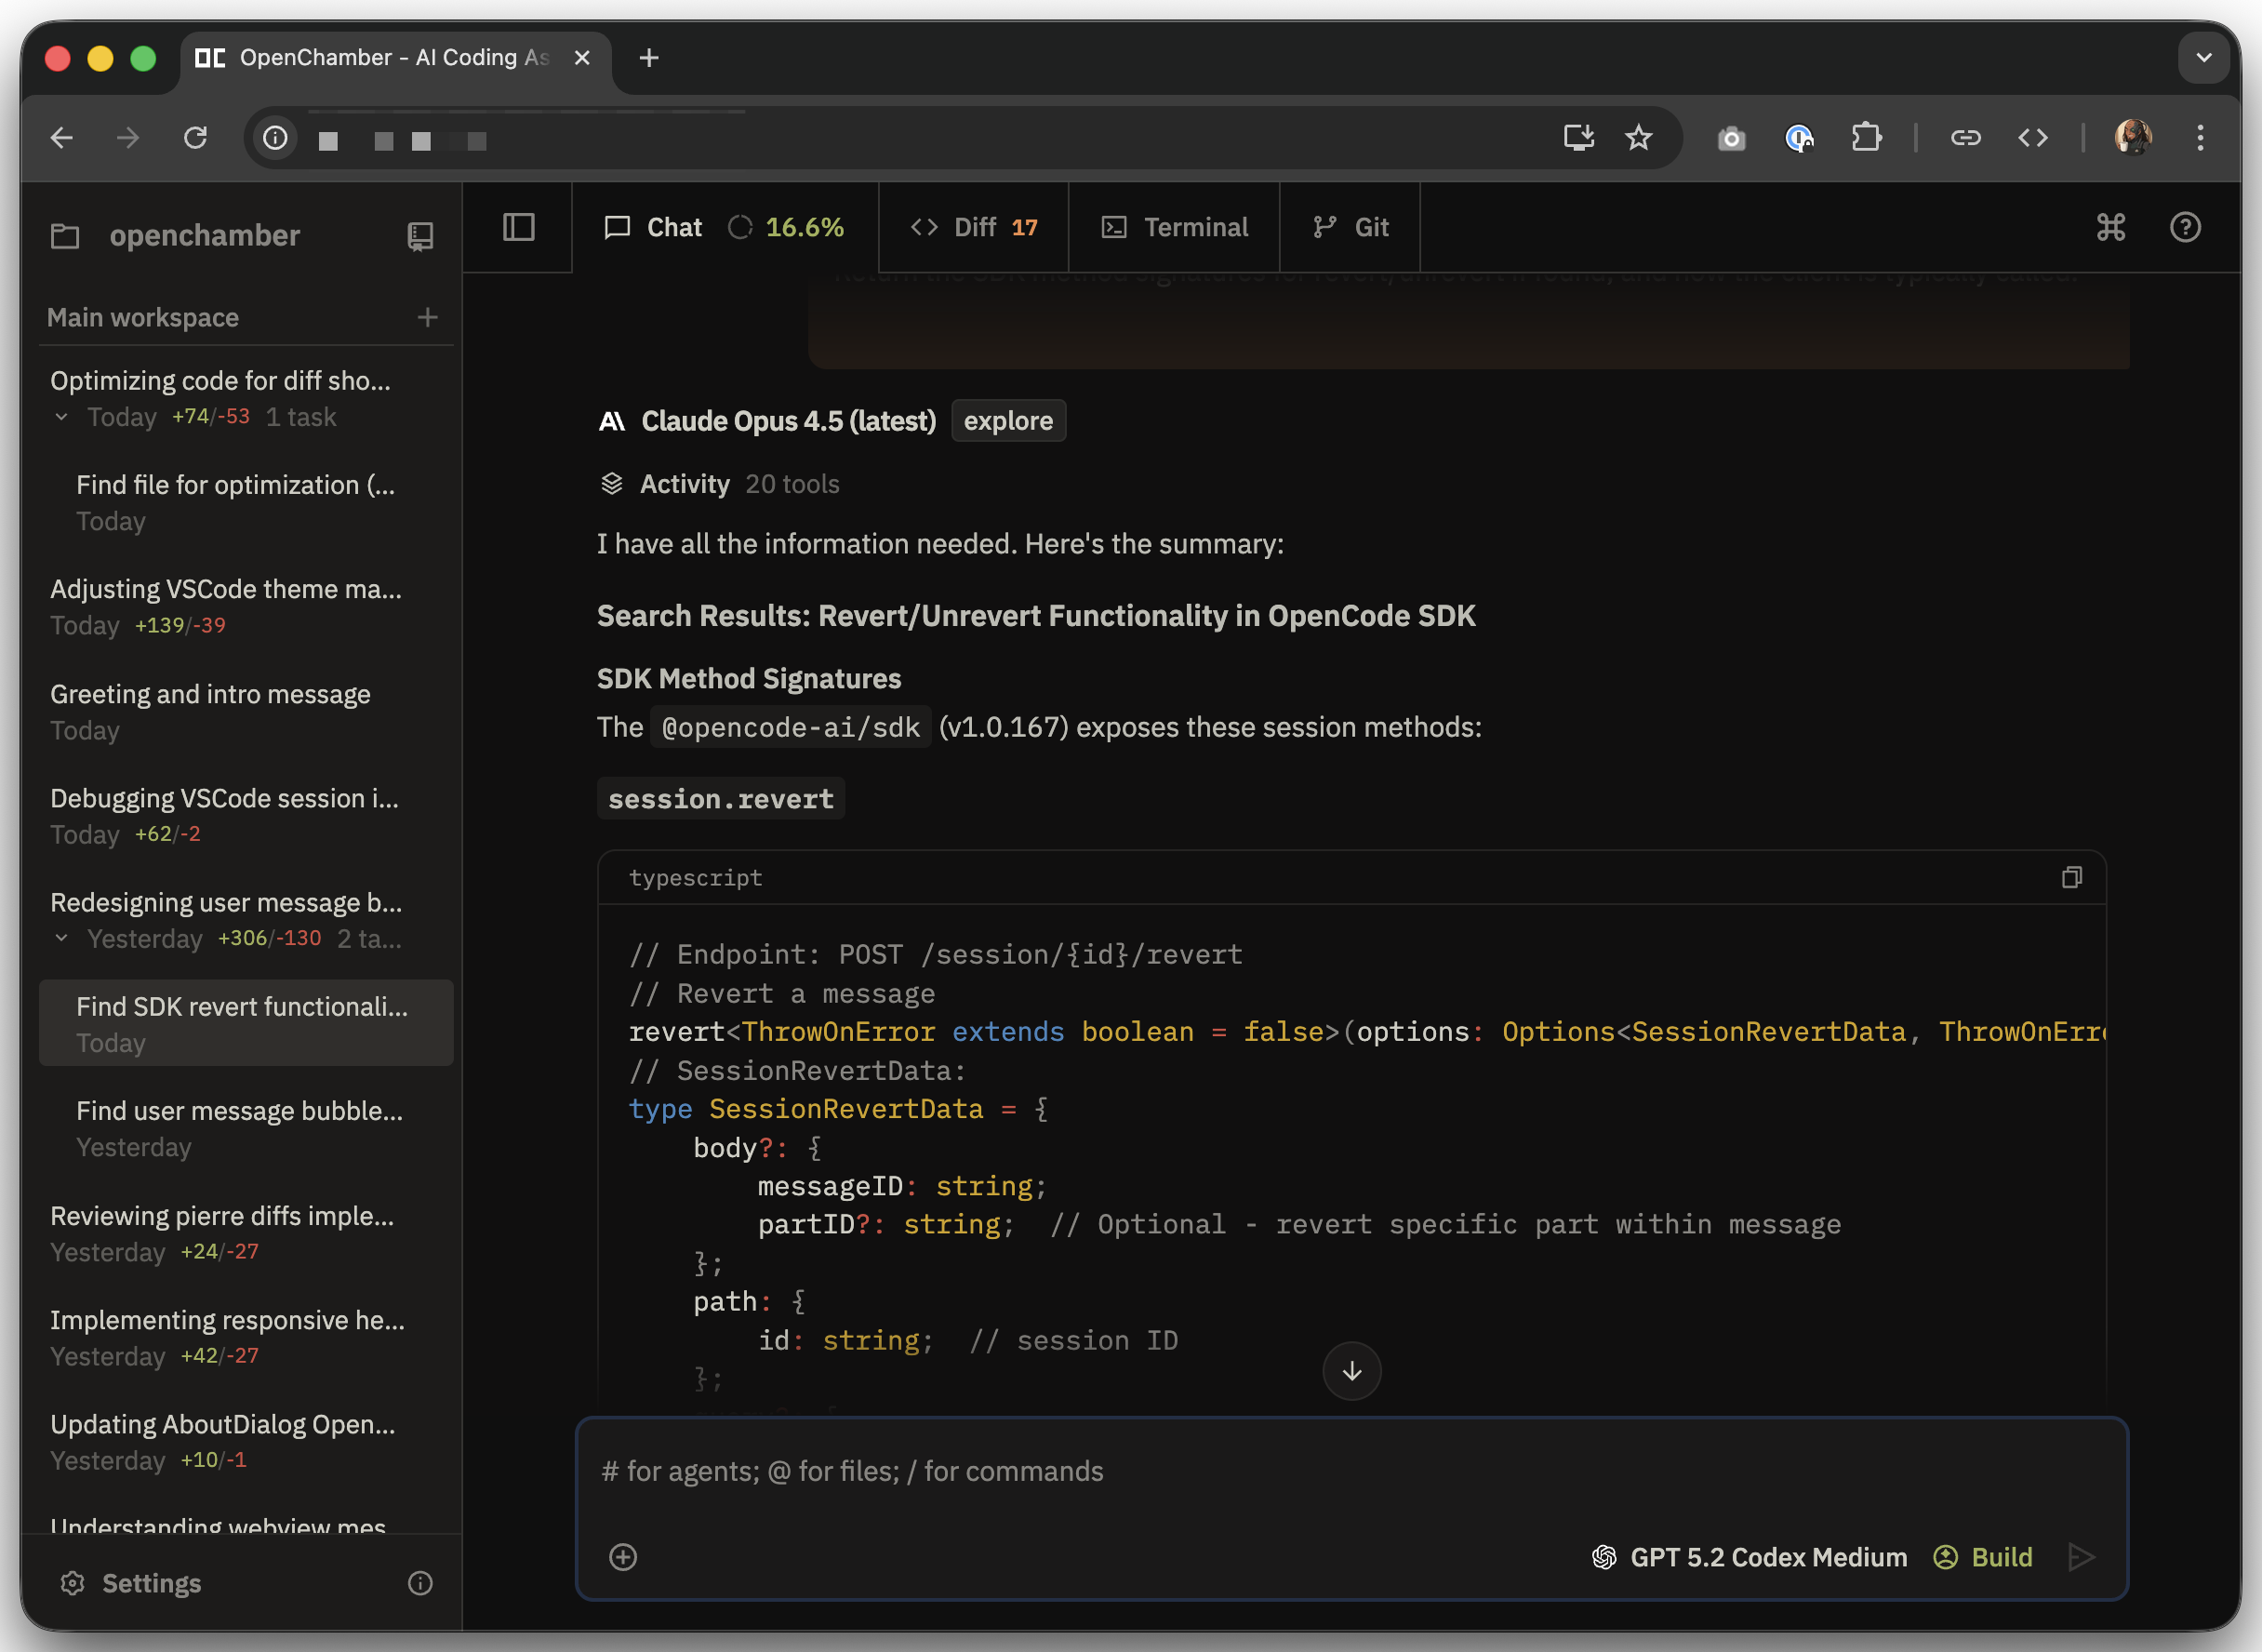Open the Optimizing code for diff session
Screen dimensions: 2262x1652
pyautogui.click(x=246, y=398)
